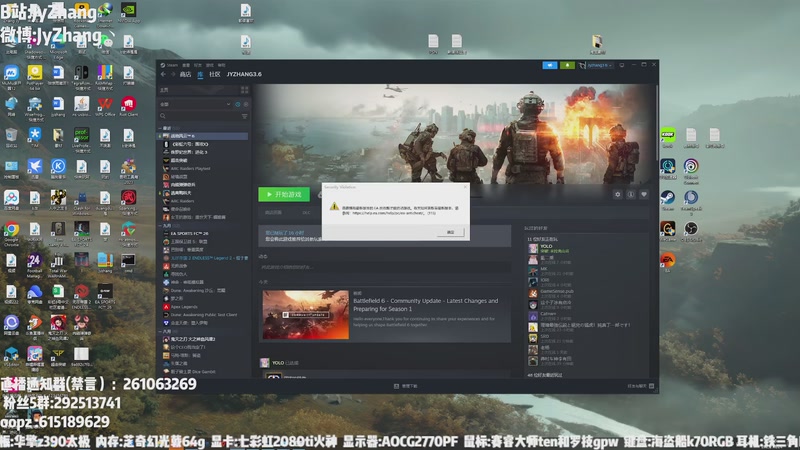Image resolution: width=800 pixels, height=450 pixels.
Task: Open the JYZHANG3.6 profile tab
Action: point(244,74)
